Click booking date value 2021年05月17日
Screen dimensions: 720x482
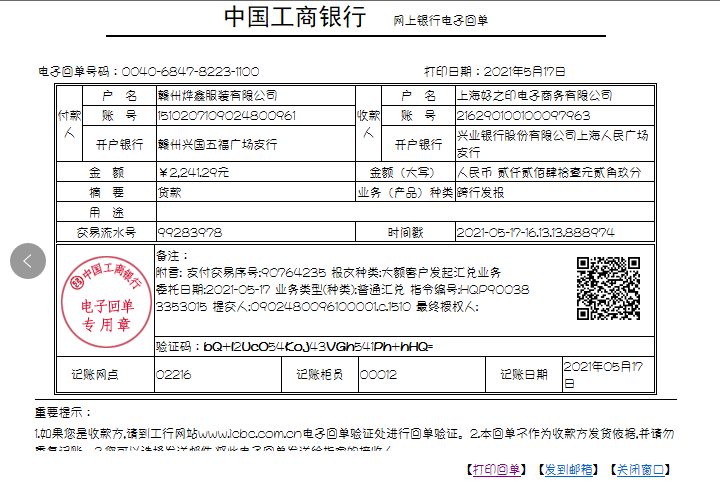(603, 375)
